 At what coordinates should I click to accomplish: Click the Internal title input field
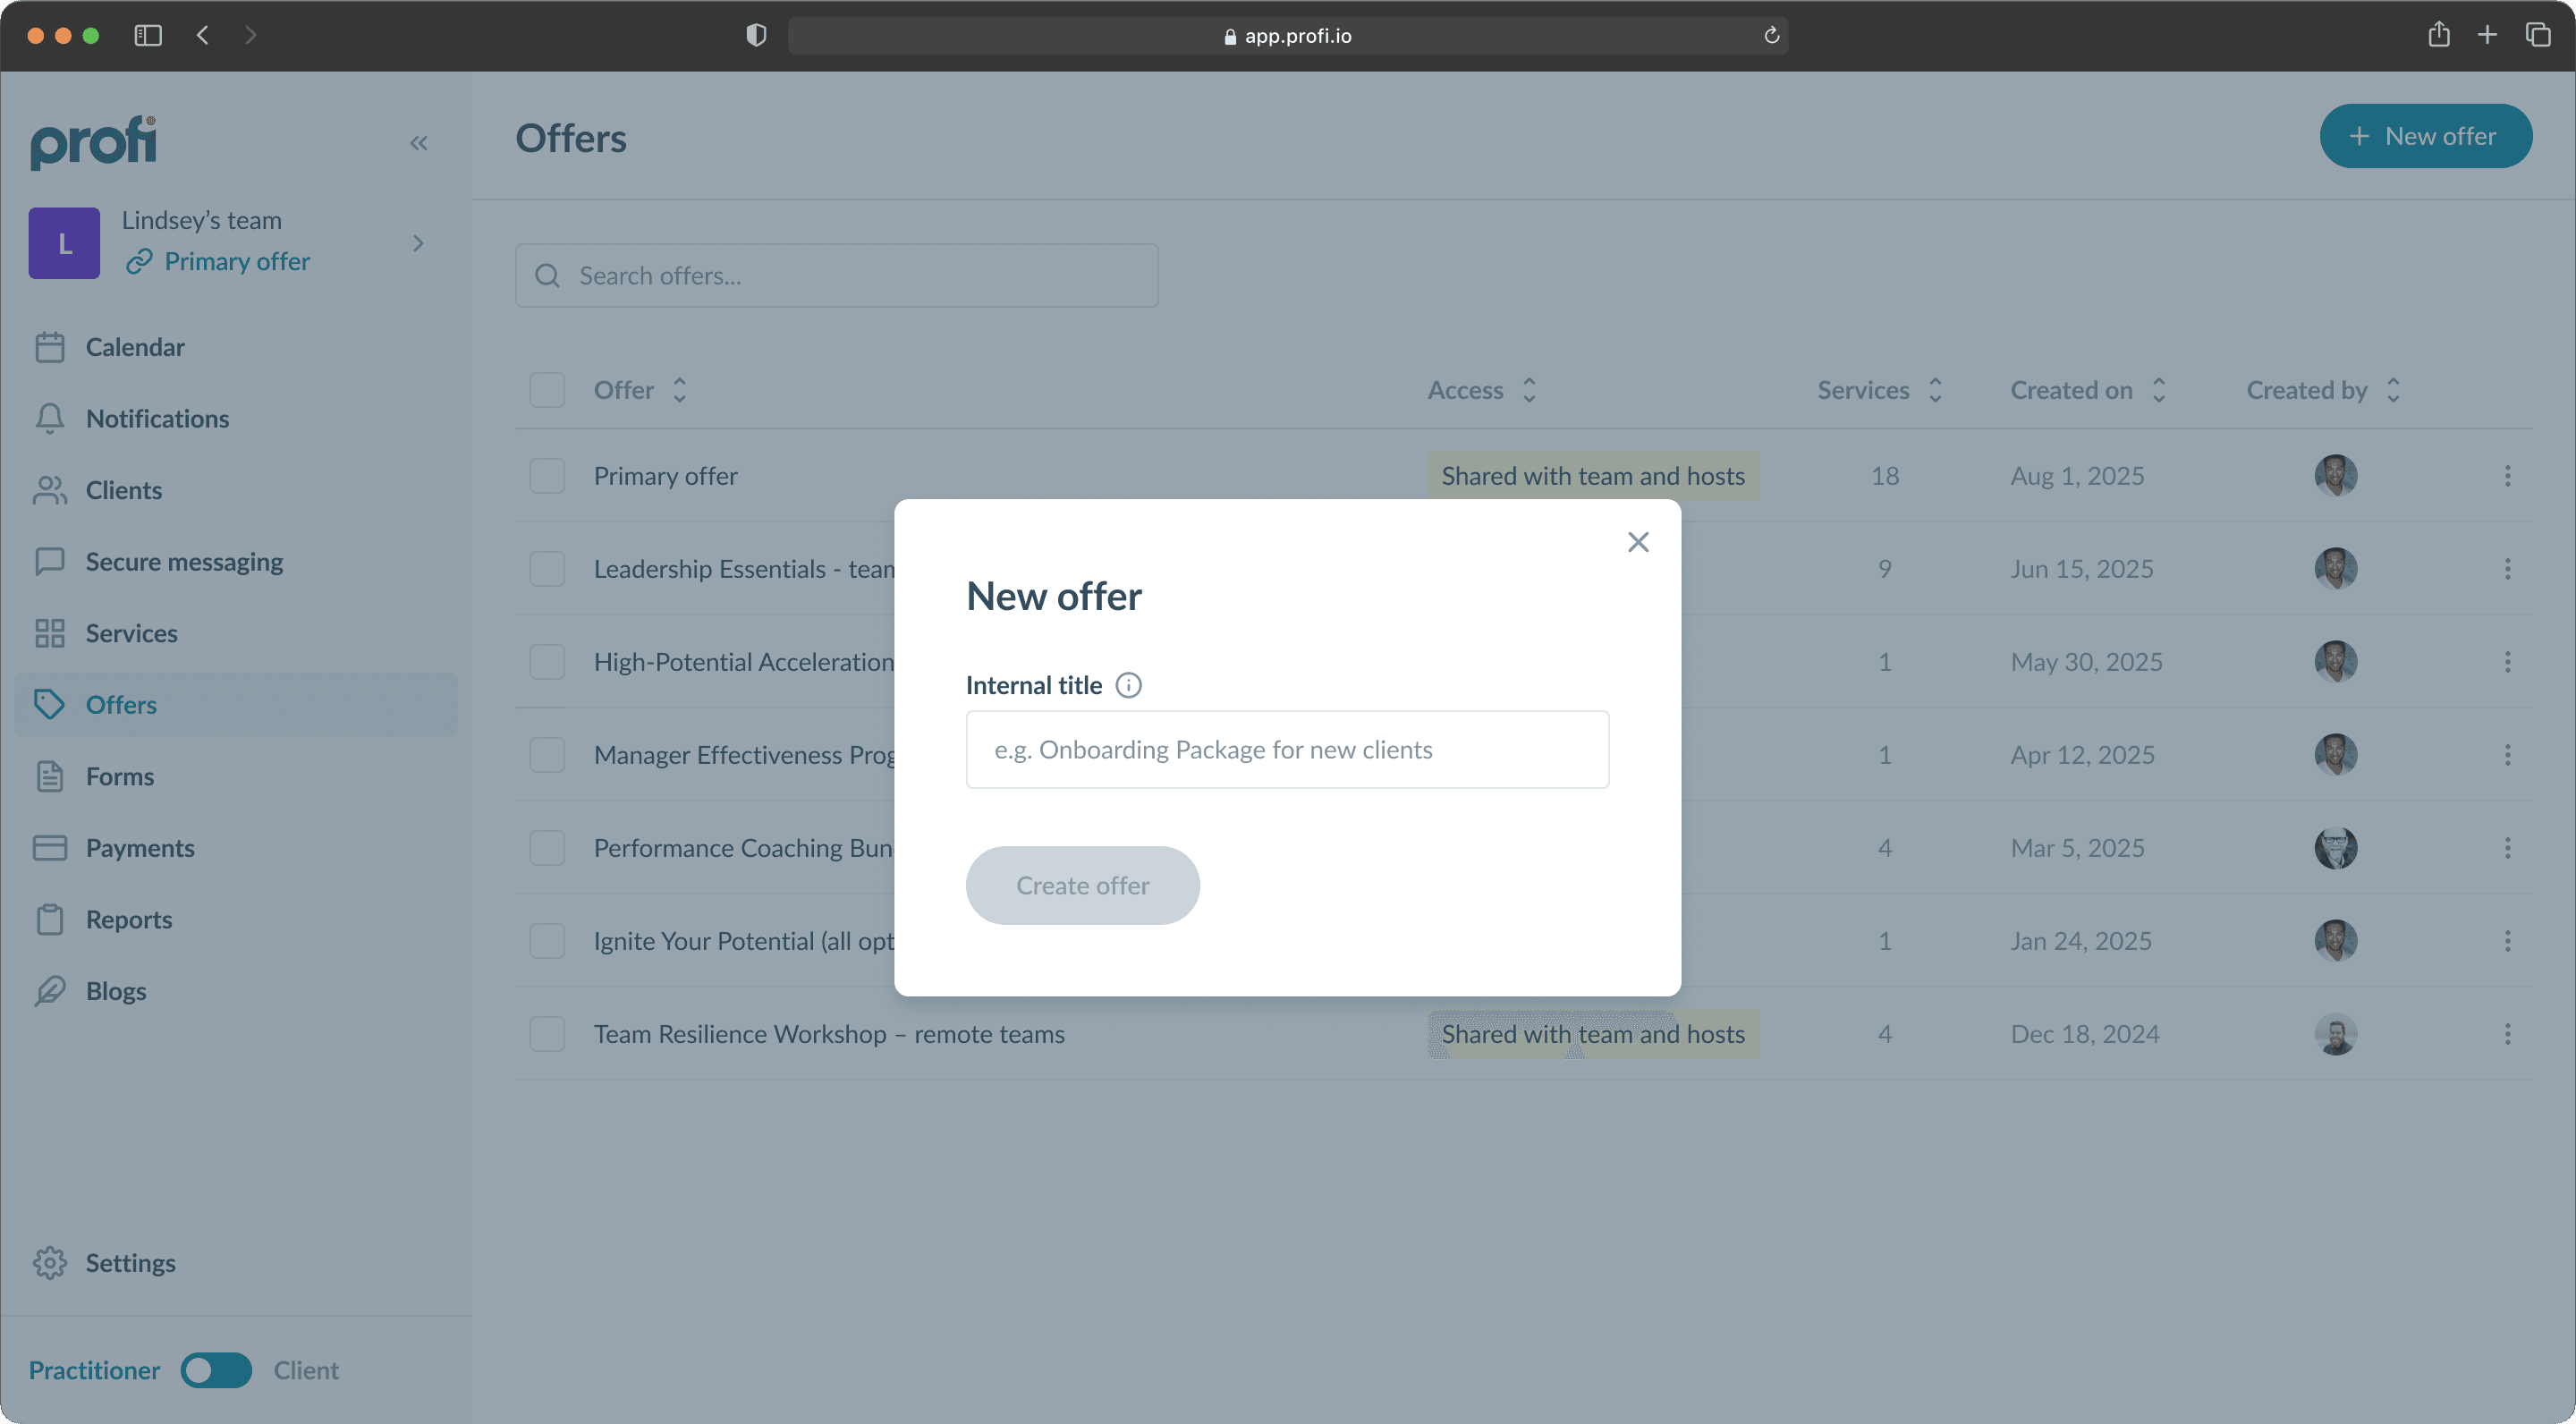pos(1287,749)
